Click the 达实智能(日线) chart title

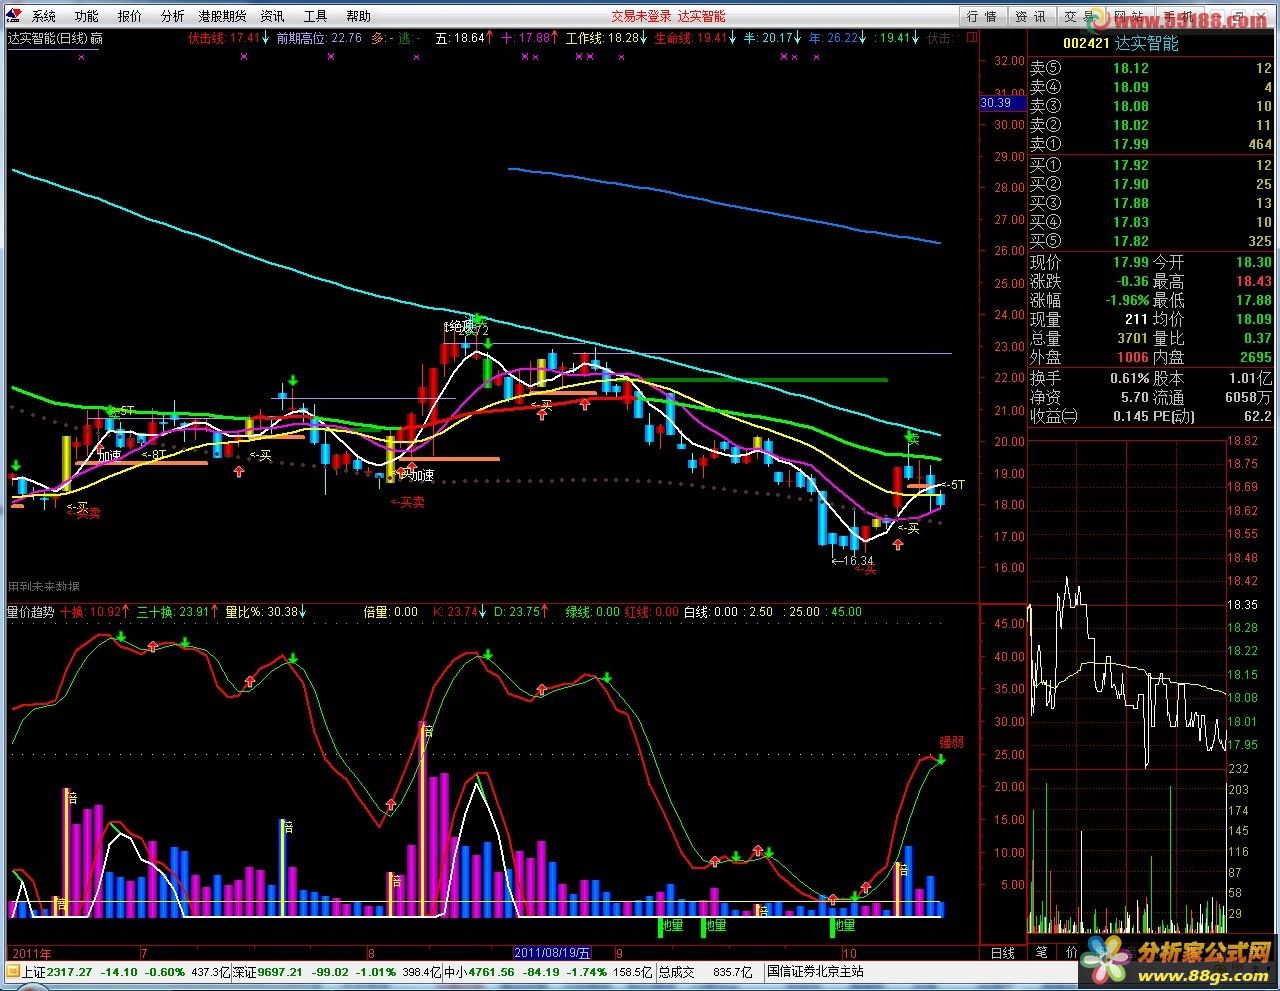[47, 38]
